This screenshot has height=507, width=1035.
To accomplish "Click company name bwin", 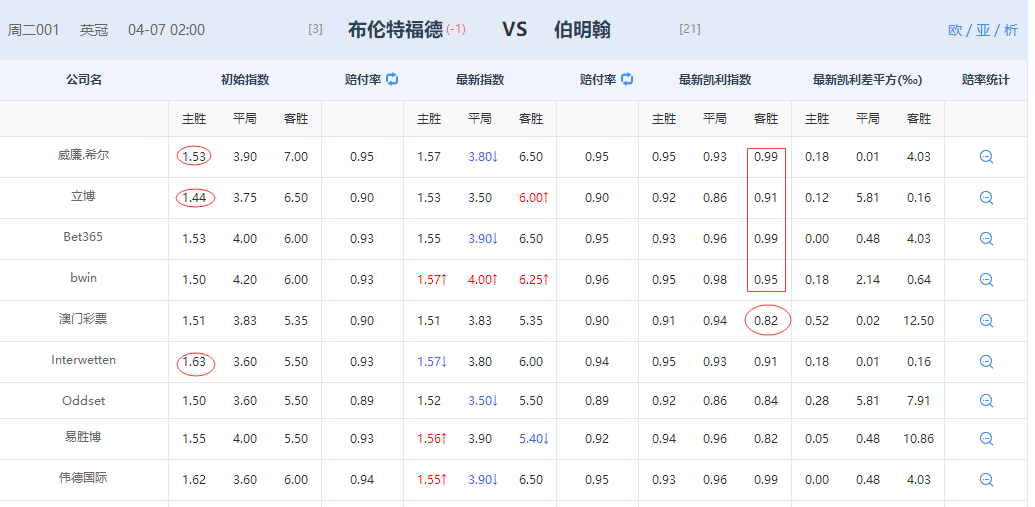I will click(x=83, y=278).
